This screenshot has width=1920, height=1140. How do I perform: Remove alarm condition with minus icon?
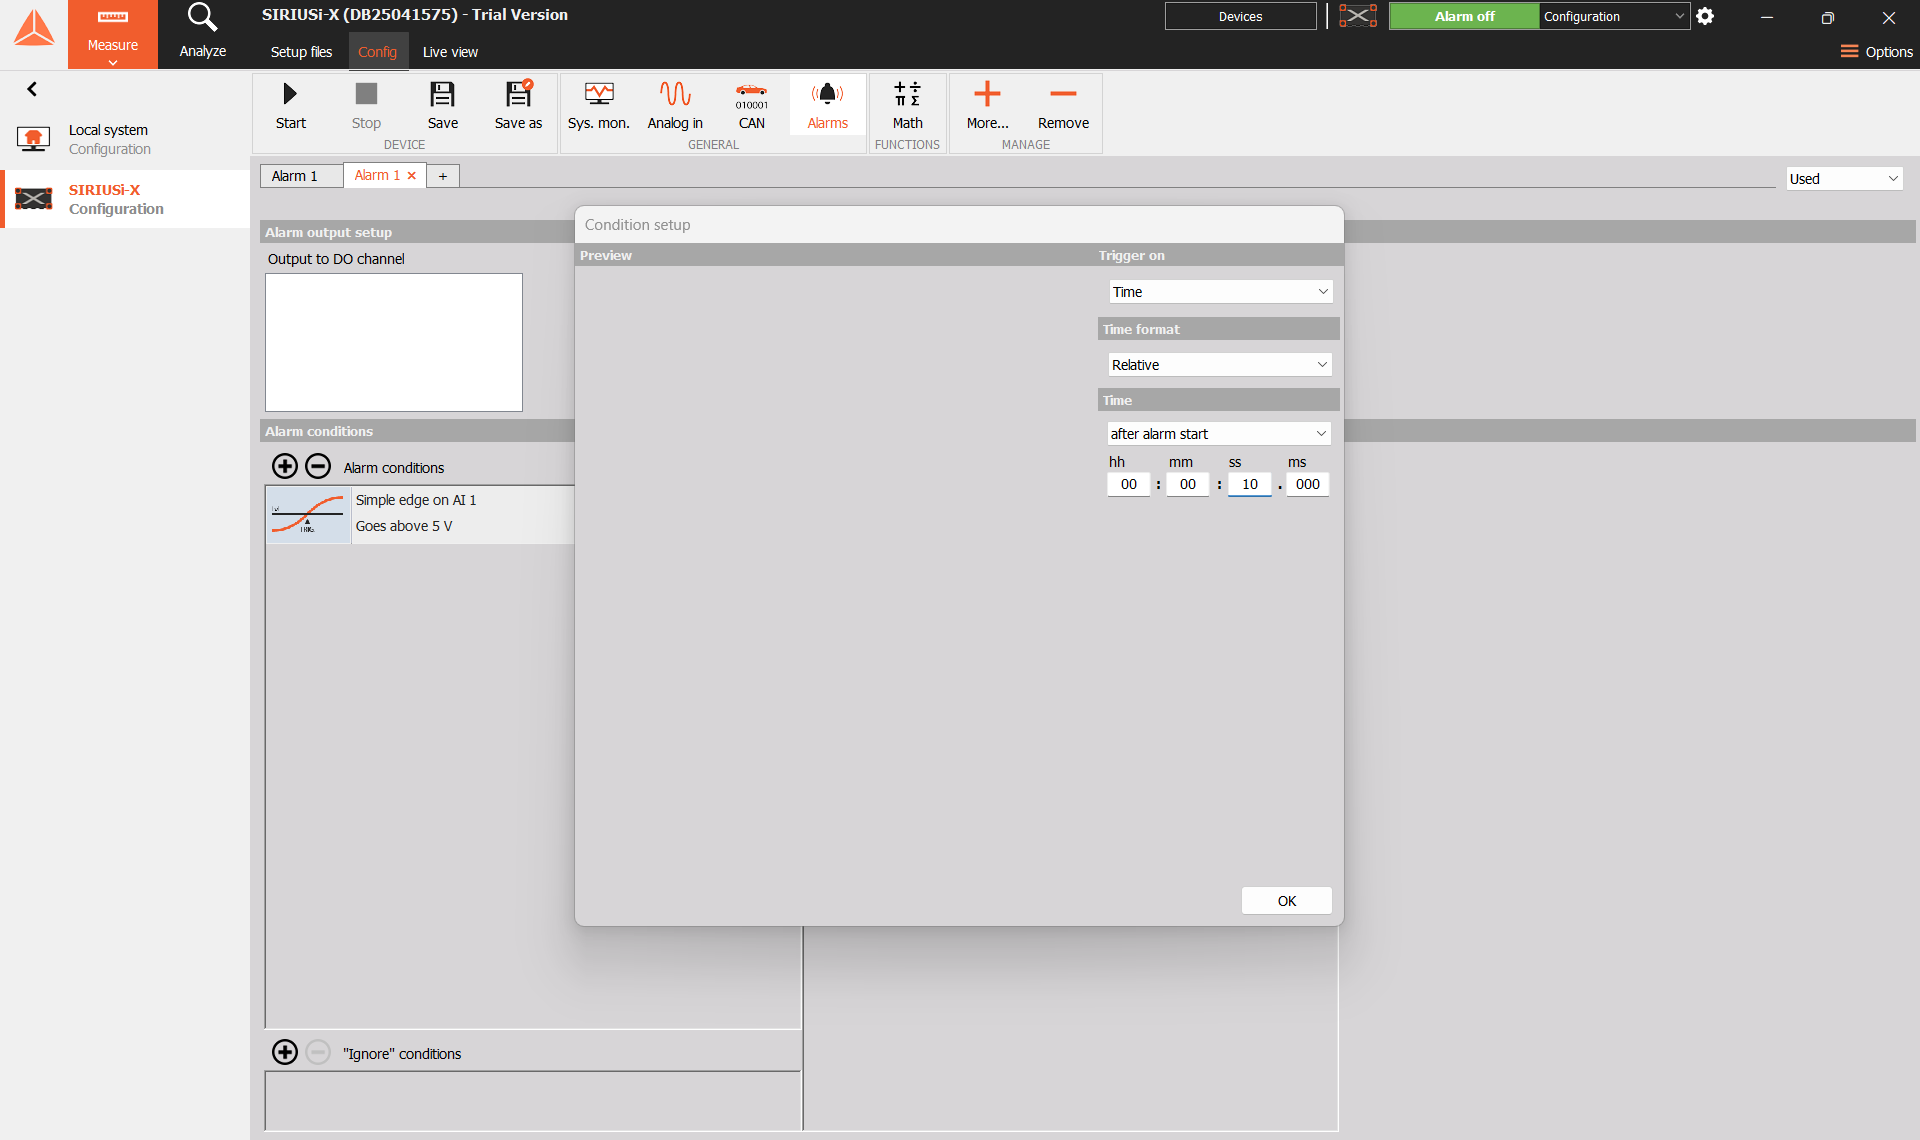coord(318,466)
